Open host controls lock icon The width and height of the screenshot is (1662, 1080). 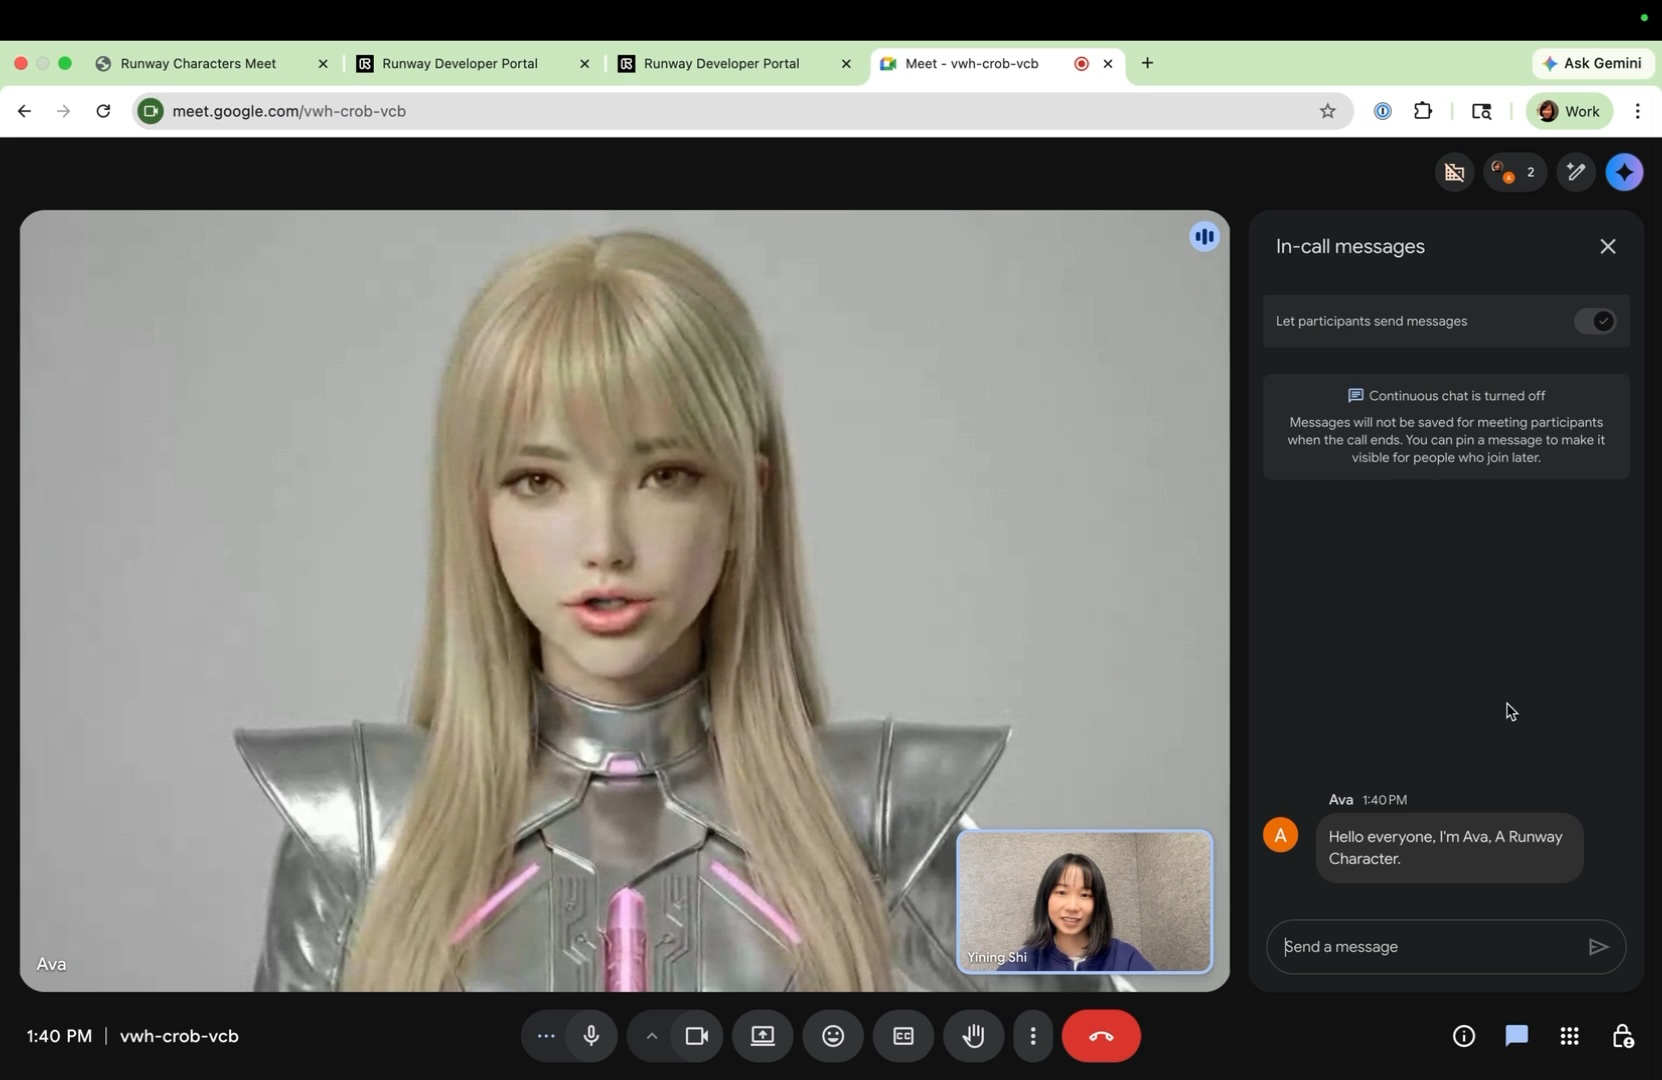[x=1624, y=1036]
